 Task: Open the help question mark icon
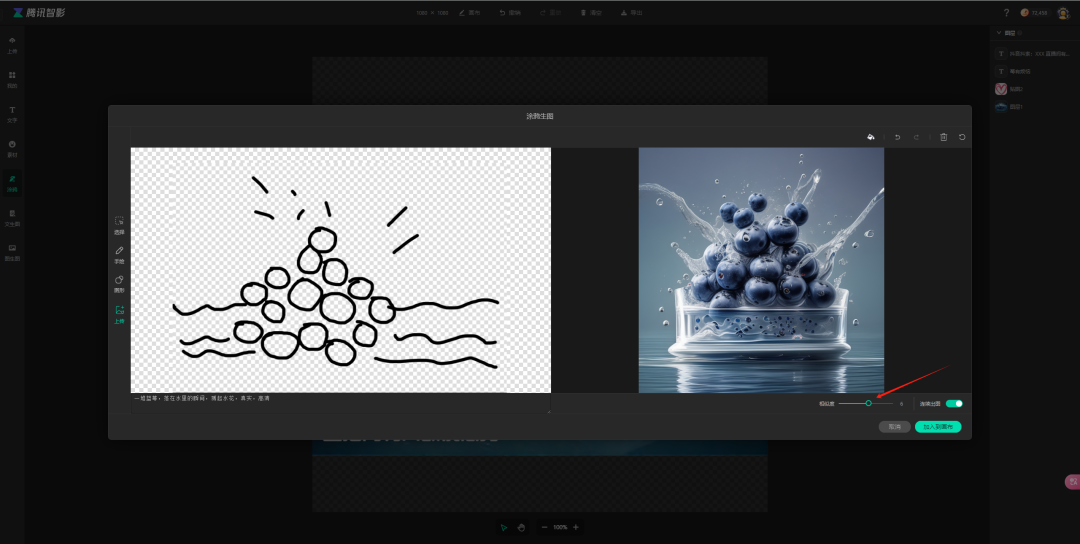tap(1006, 13)
